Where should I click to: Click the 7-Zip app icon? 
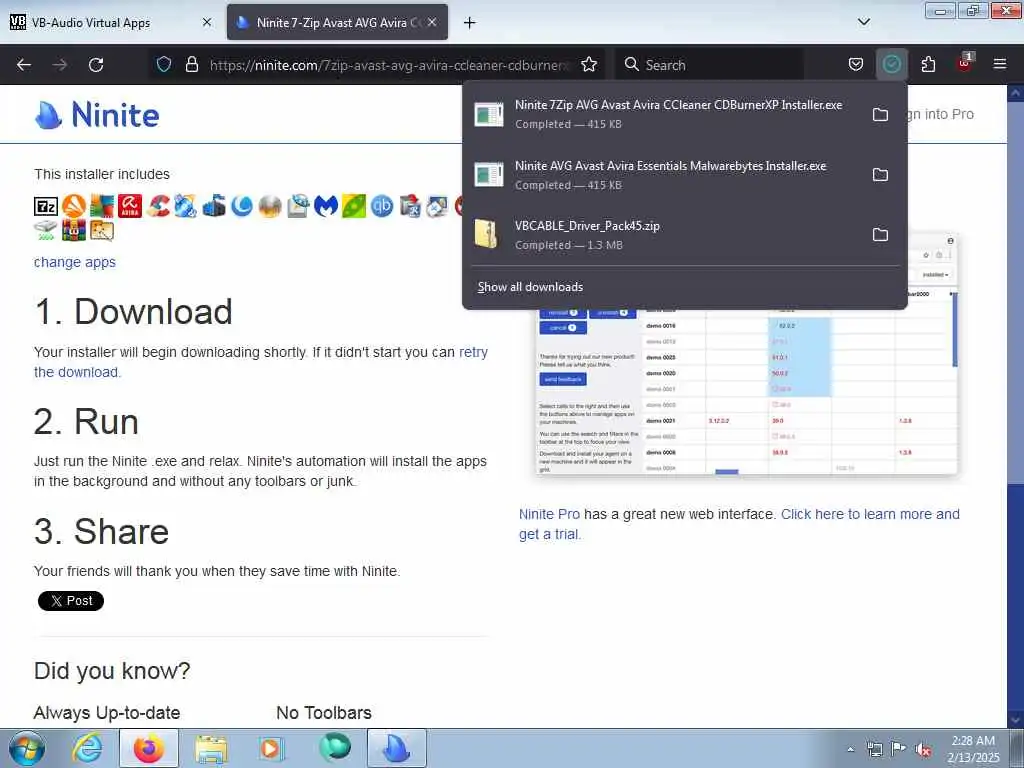[x=46, y=206]
